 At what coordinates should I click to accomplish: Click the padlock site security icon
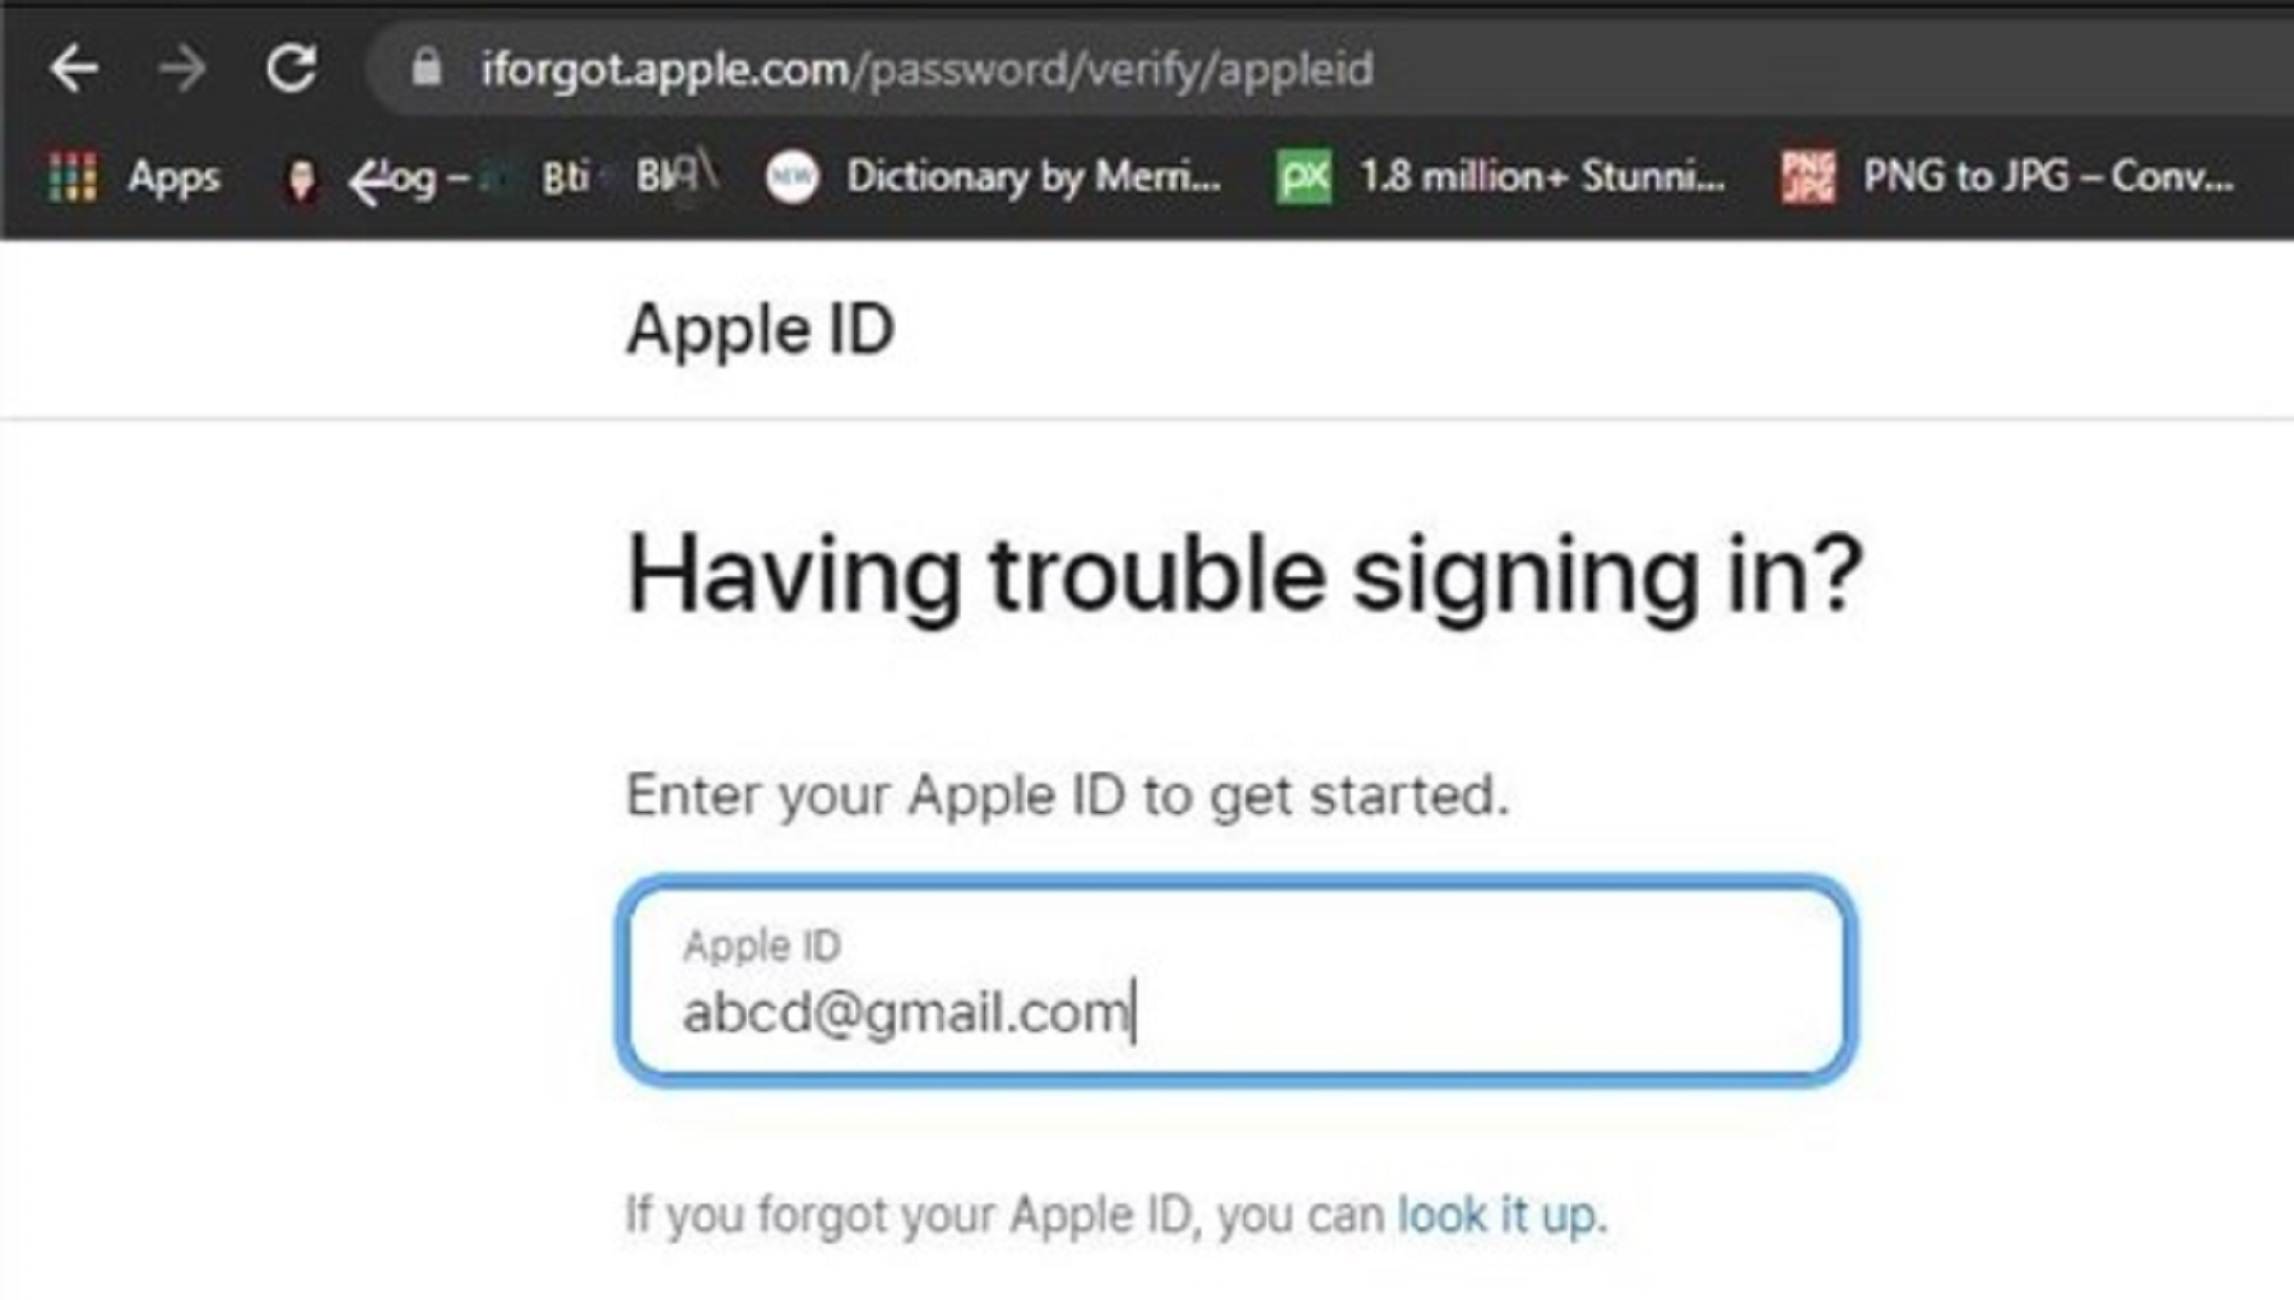[427, 68]
